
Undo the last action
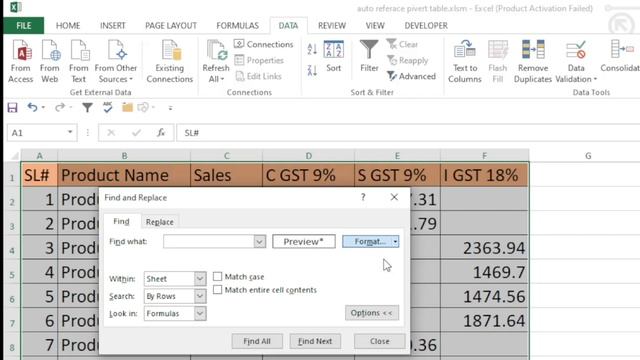coord(32,108)
